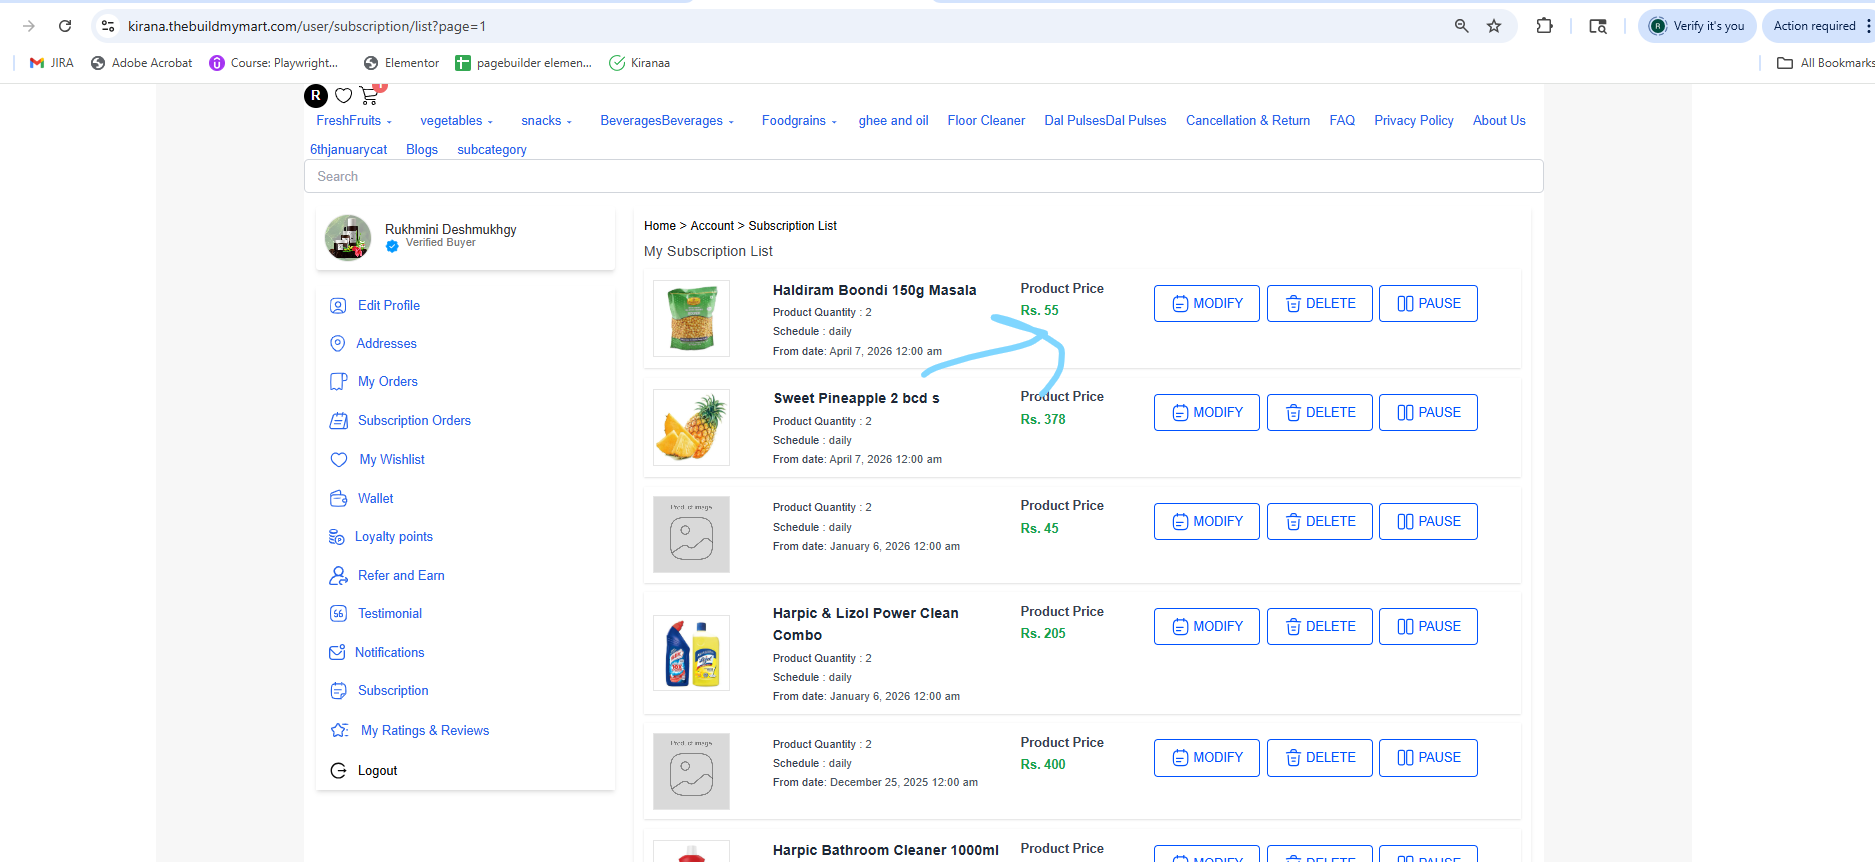Open the Floor Cleaner category
This screenshot has height=862, width=1875.
click(986, 121)
